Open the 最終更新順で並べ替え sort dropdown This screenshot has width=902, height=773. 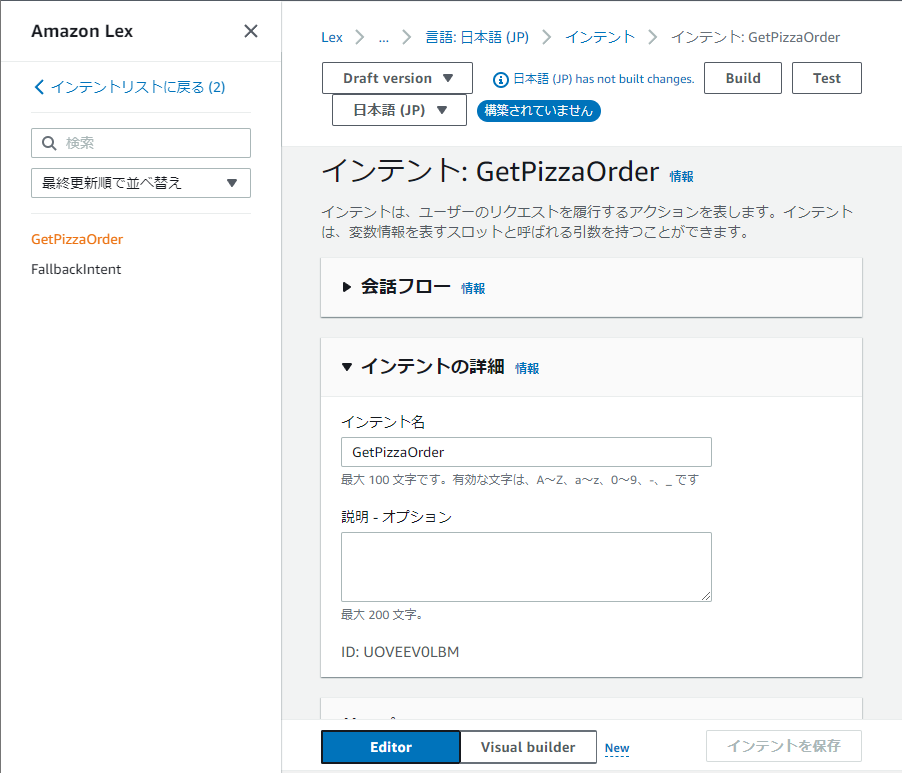[x=140, y=183]
